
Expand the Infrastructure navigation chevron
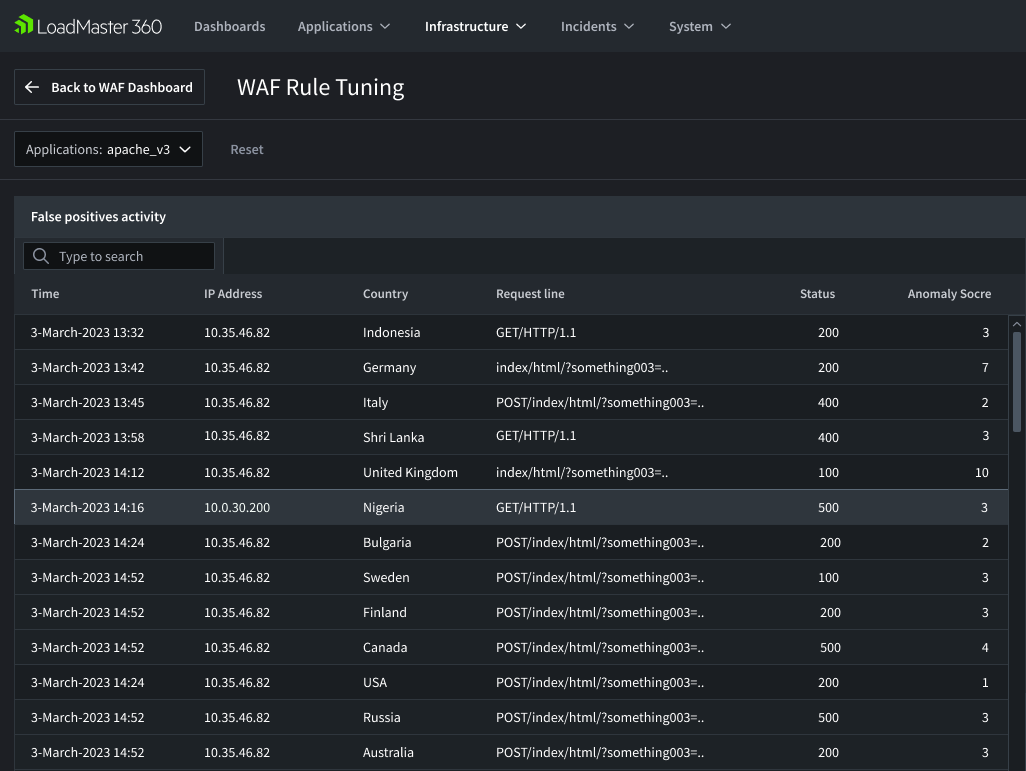[521, 27]
